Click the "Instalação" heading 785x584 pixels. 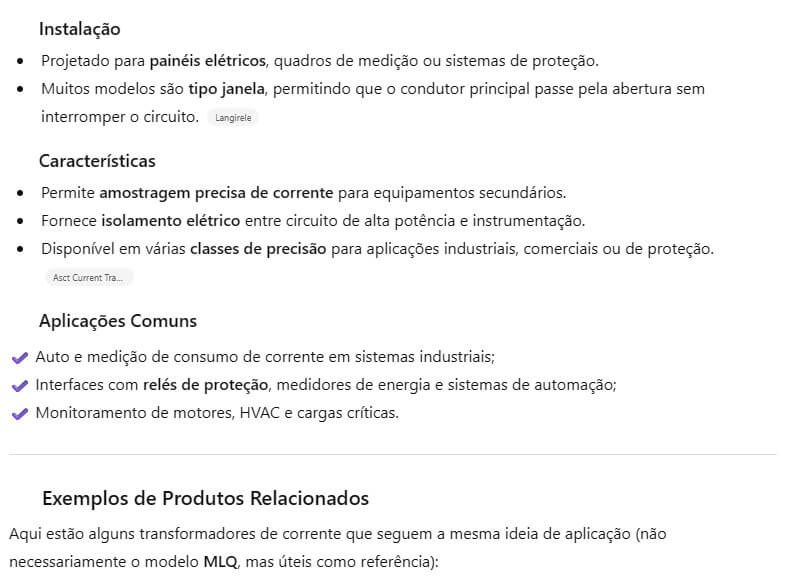point(80,29)
